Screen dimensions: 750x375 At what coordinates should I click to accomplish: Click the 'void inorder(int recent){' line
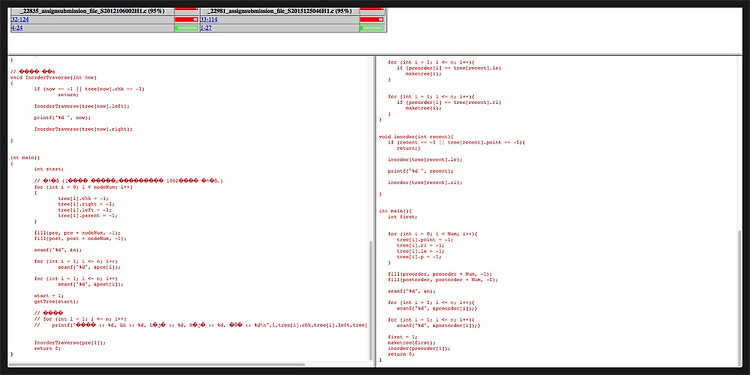point(416,137)
